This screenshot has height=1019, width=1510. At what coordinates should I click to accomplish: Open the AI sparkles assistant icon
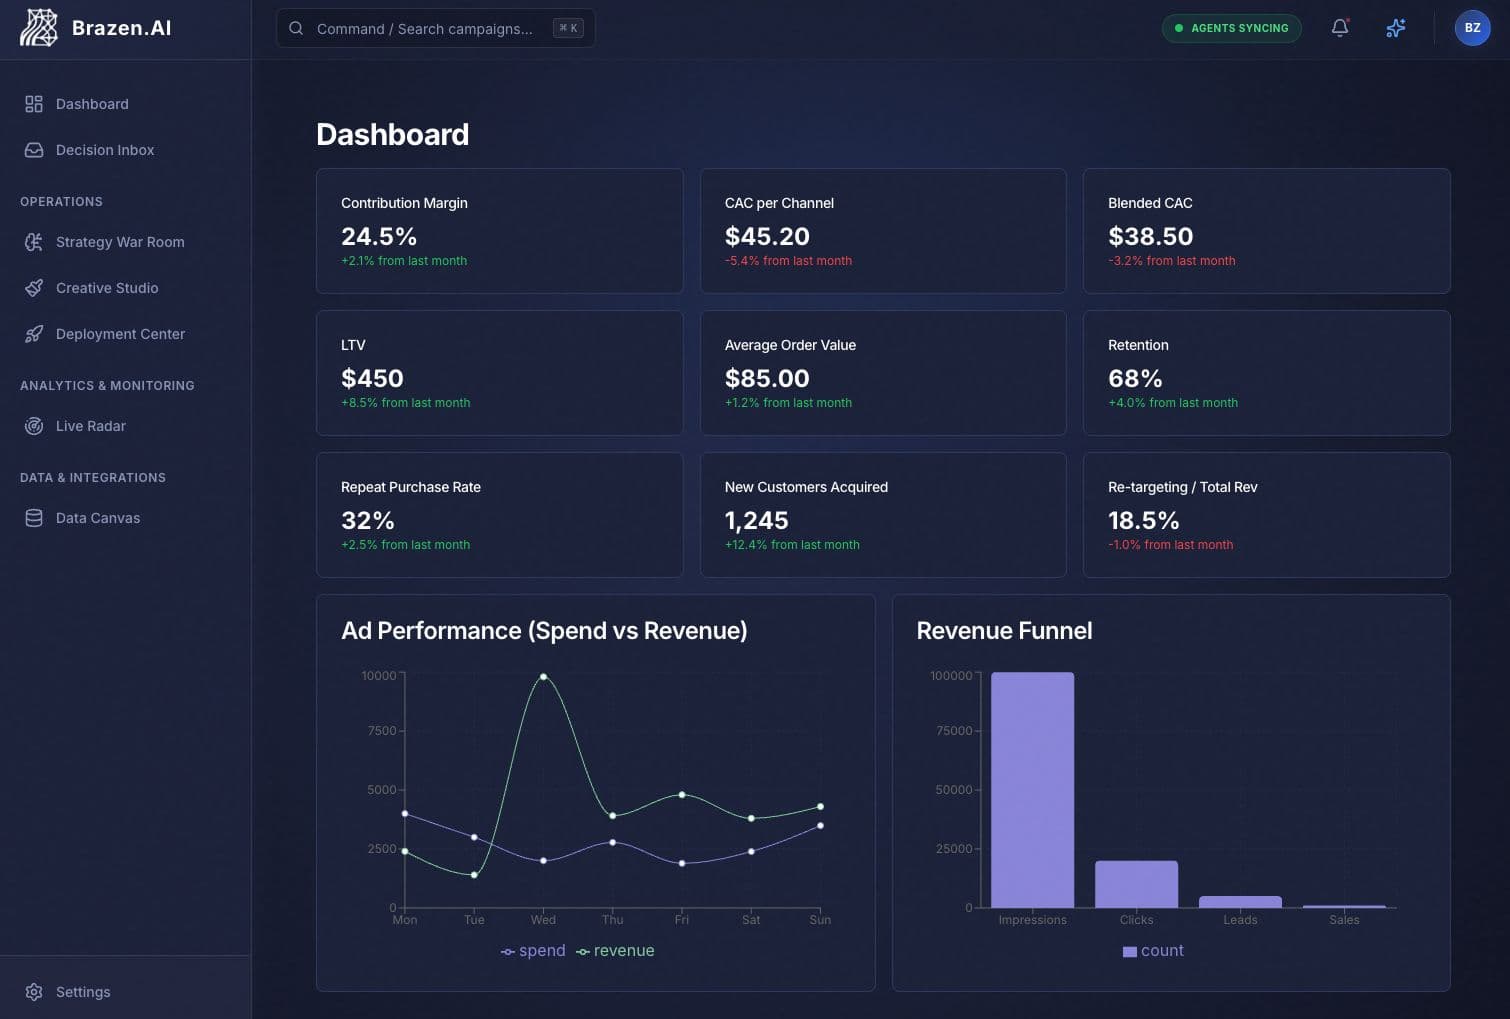(1396, 28)
